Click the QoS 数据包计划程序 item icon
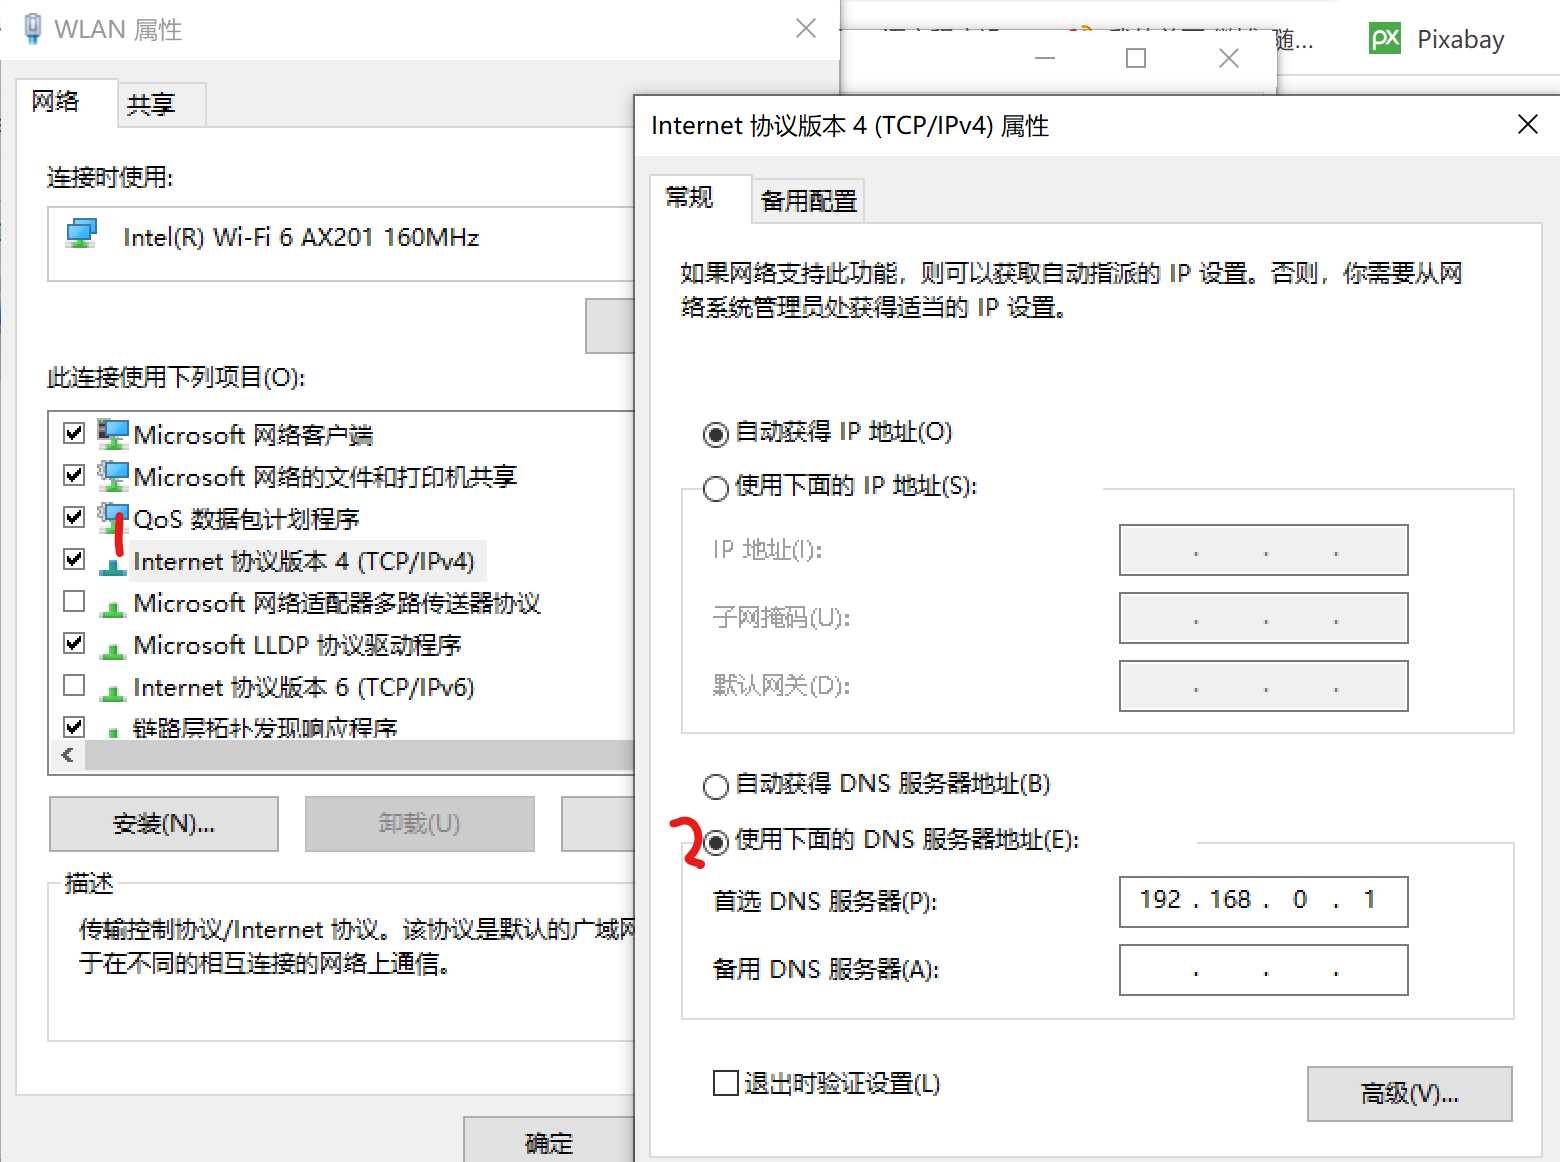The width and height of the screenshot is (1560, 1162). click(113, 518)
